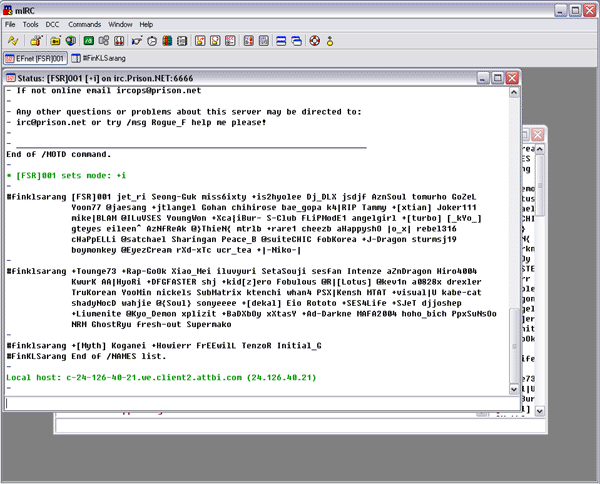This screenshot has height=484, width=600.
Task: Click the Status window scrollbar thumb
Action: (514, 346)
